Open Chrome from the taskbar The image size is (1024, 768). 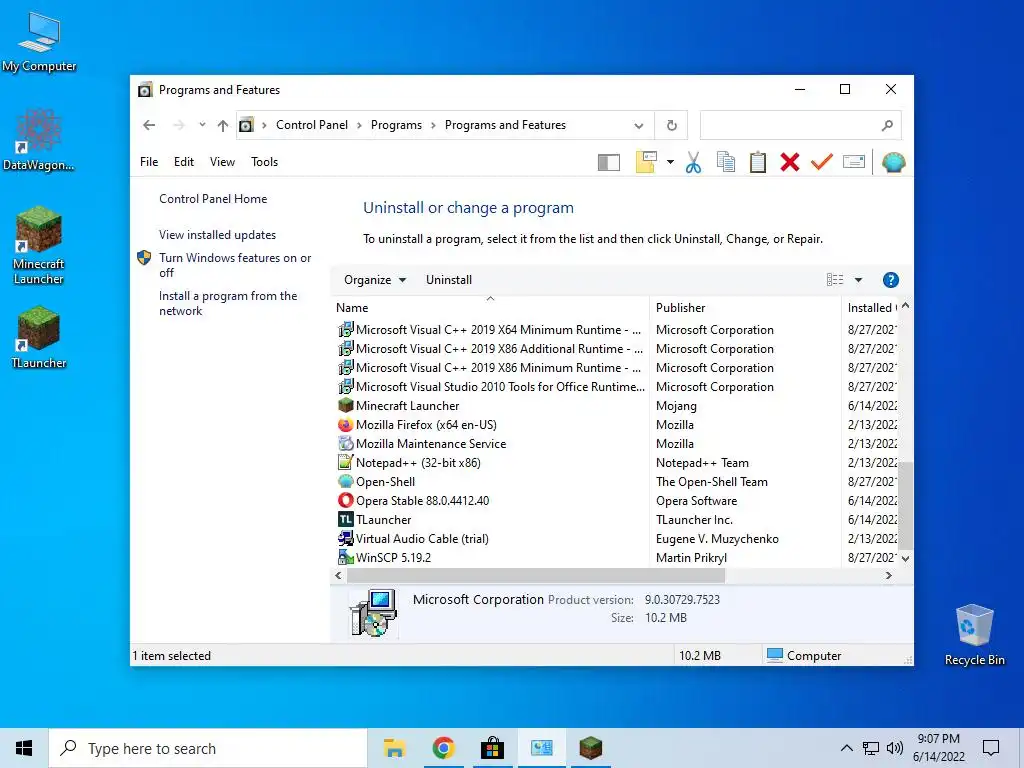click(443, 748)
